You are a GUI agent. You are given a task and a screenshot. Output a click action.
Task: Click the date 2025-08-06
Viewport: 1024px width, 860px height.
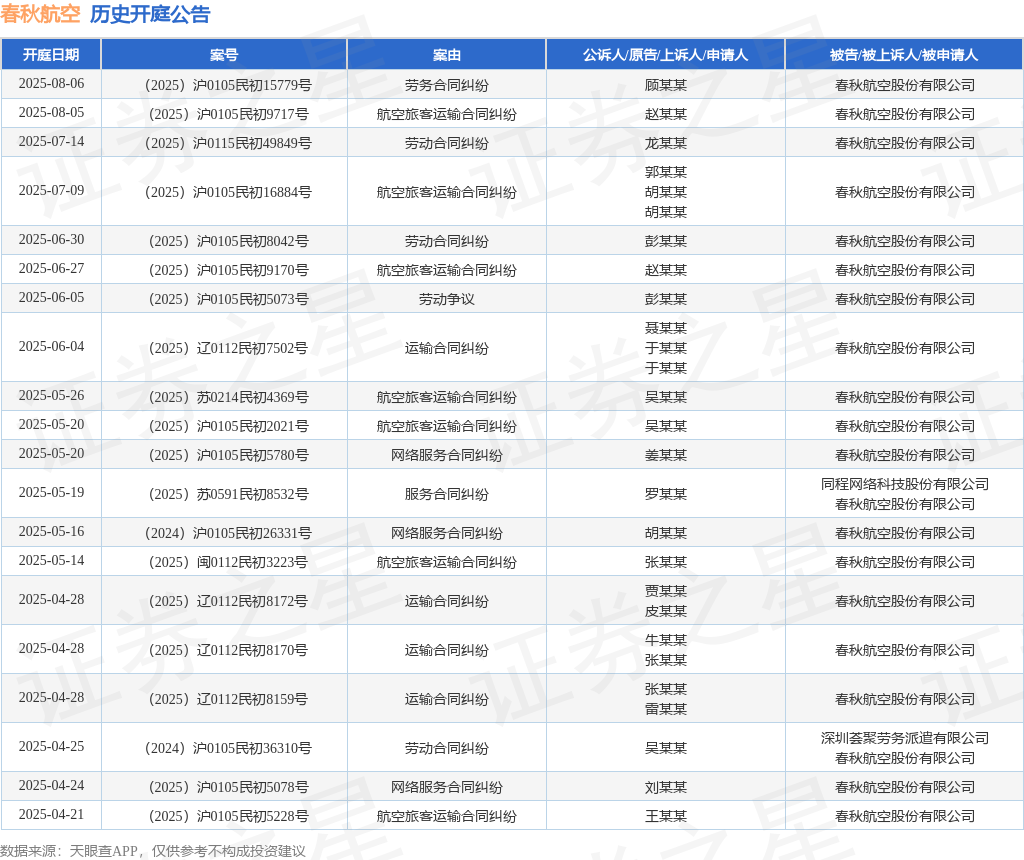point(51,84)
